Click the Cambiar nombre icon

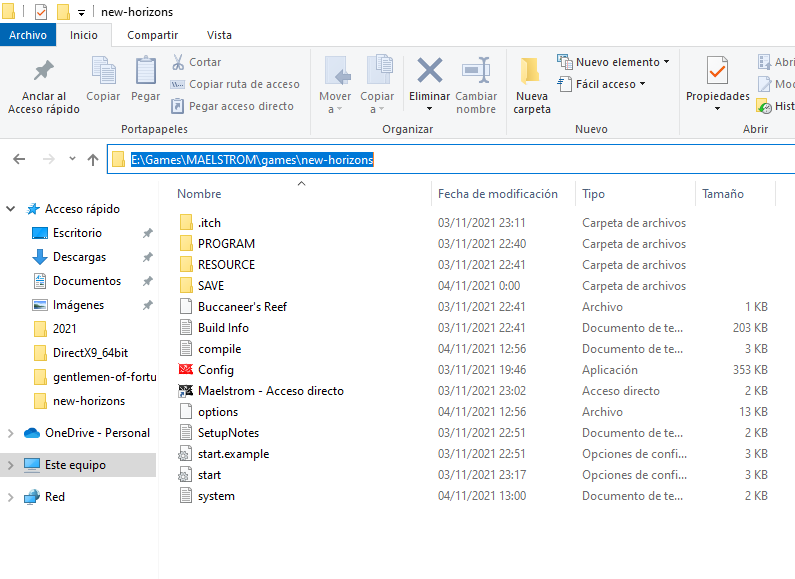point(476,70)
